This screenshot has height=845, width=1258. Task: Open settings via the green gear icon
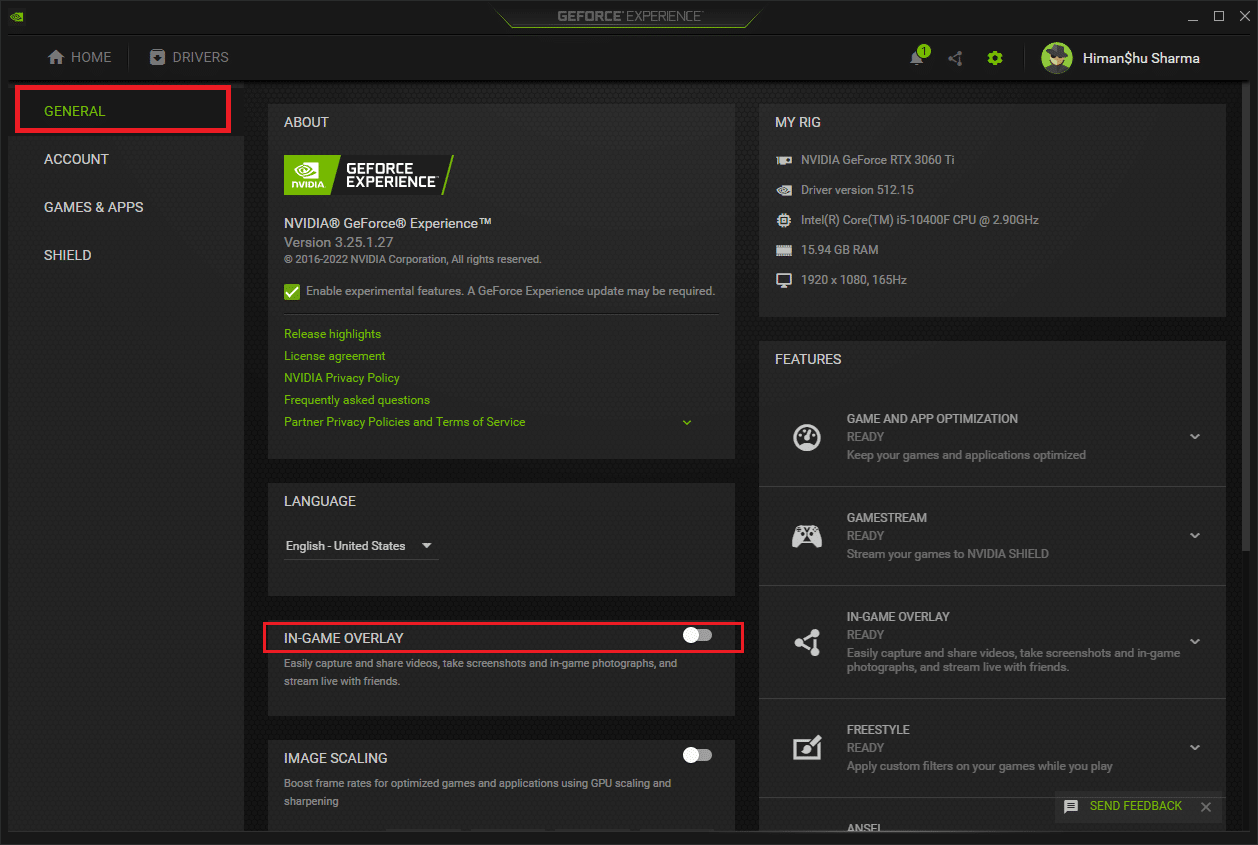pyautogui.click(x=994, y=58)
